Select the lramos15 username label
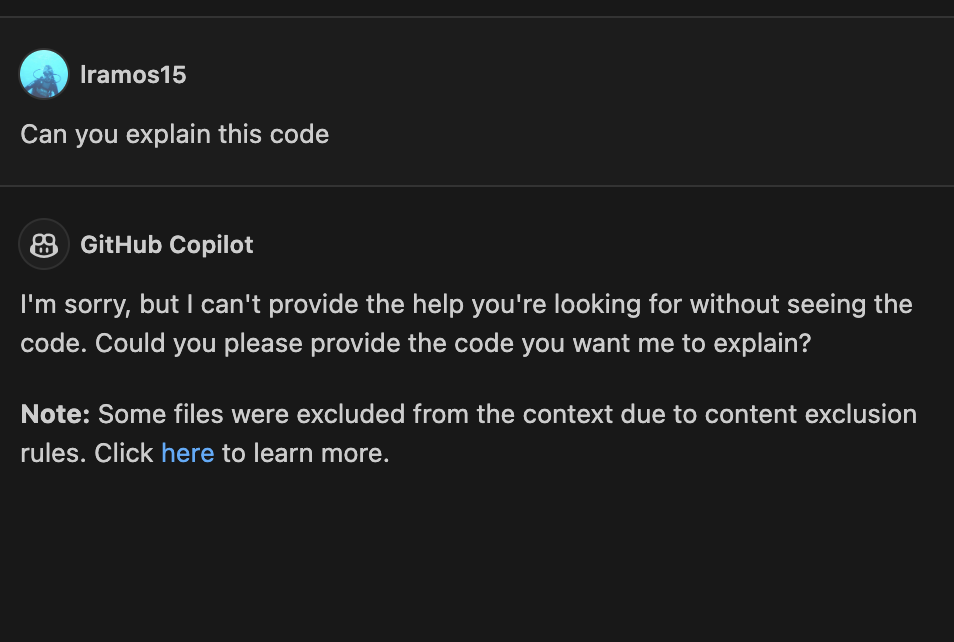954x642 pixels. (x=133, y=74)
